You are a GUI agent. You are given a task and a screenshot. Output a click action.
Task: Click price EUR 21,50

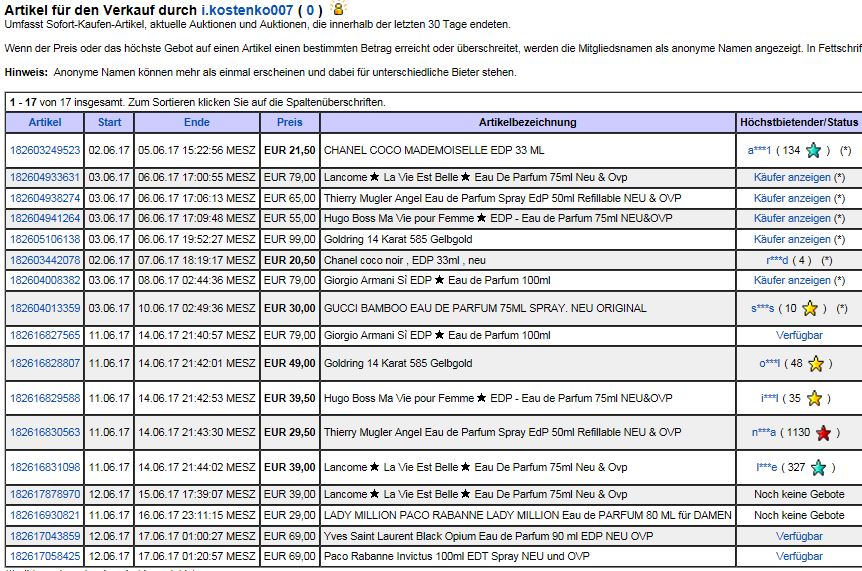point(290,150)
